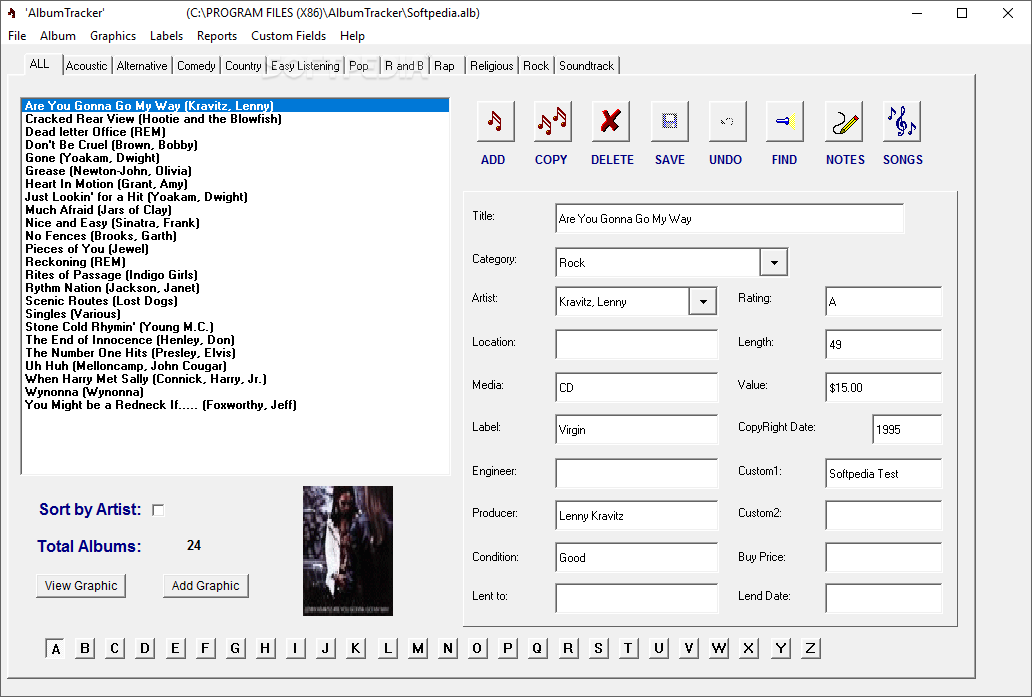Click the FIND flashlight icon

785,121
